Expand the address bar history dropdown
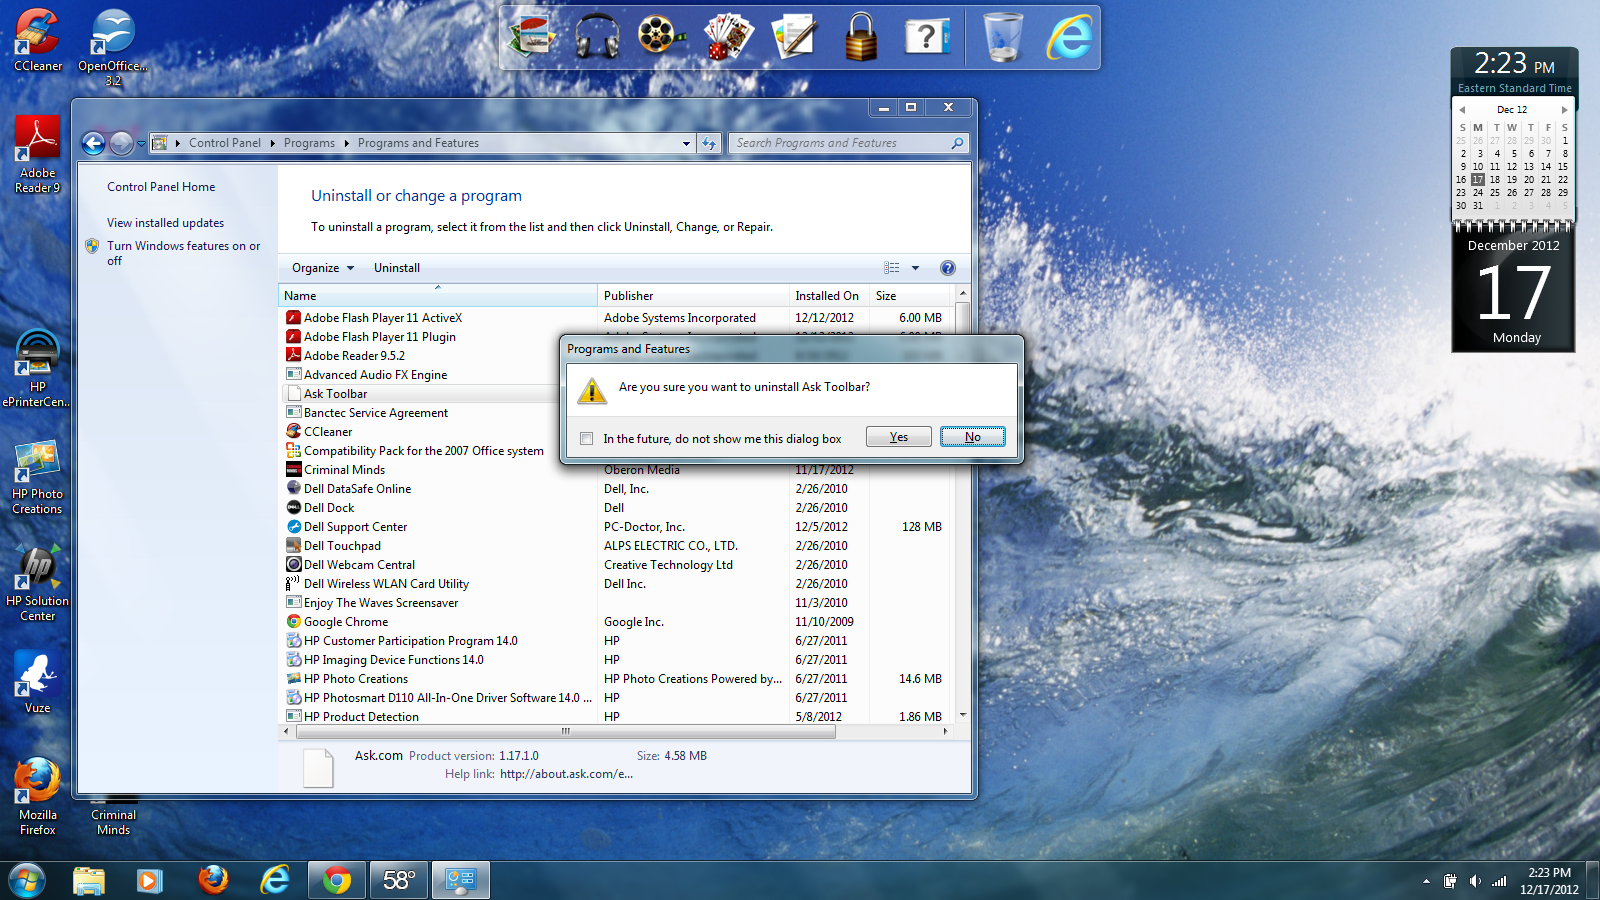This screenshot has width=1600, height=900. 686,143
